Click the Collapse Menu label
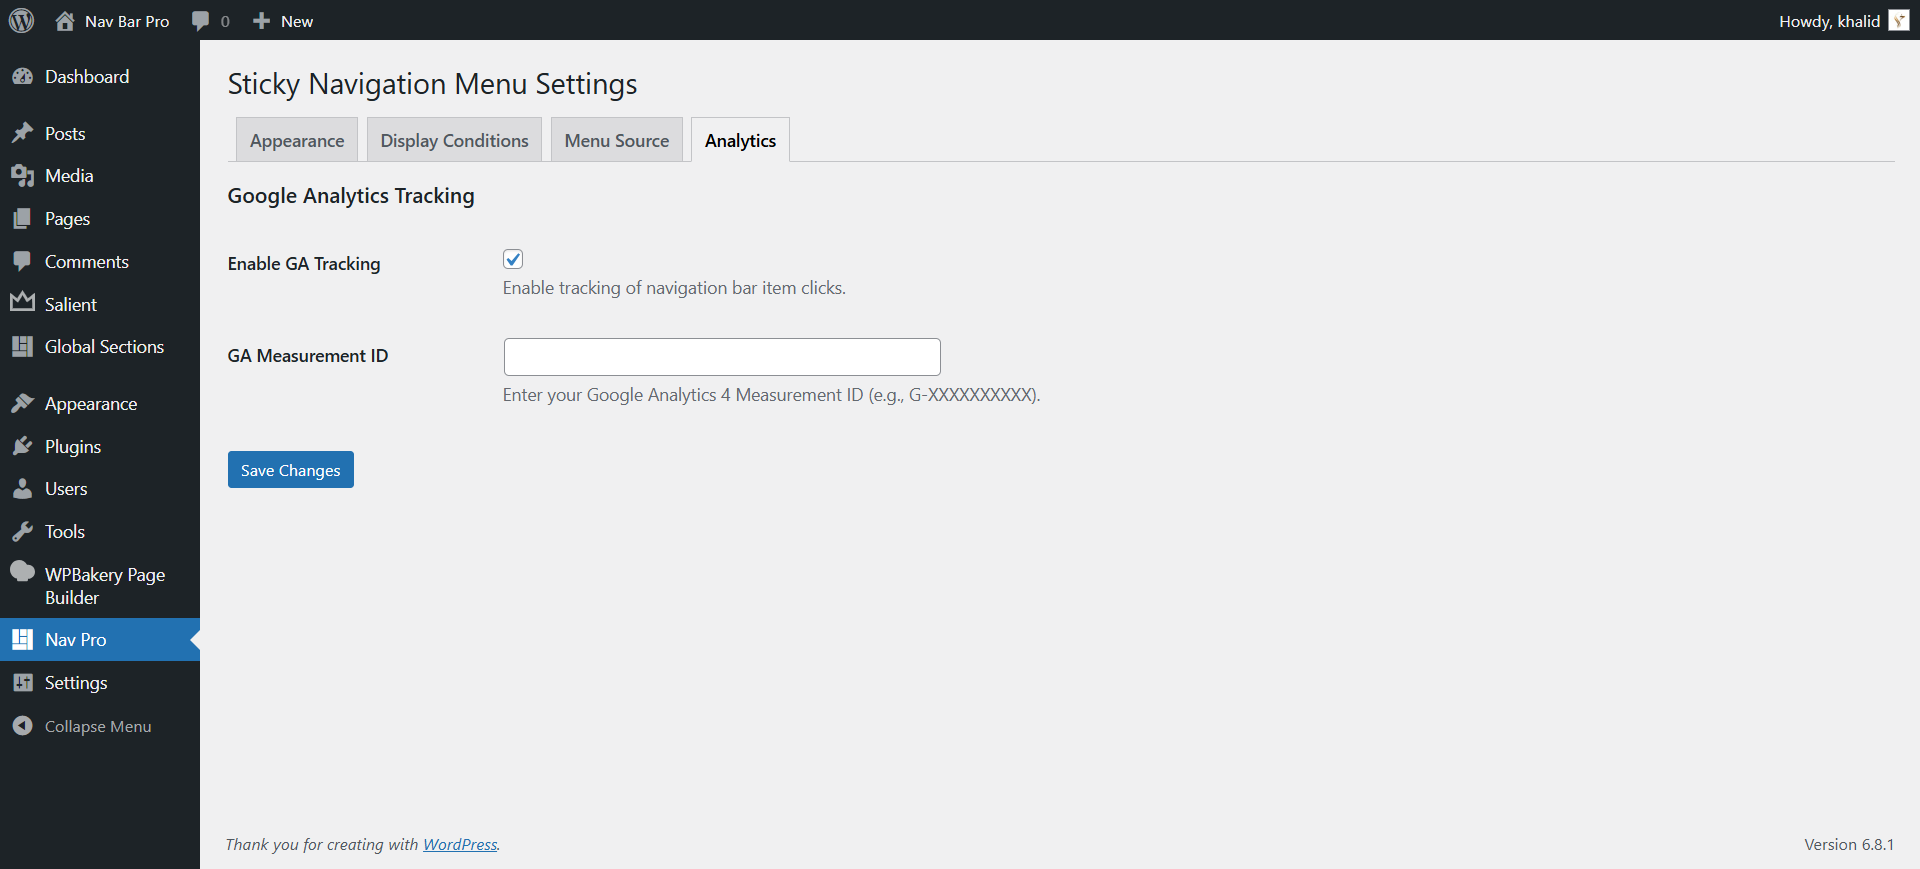This screenshot has width=1920, height=869. tap(98, 726)
